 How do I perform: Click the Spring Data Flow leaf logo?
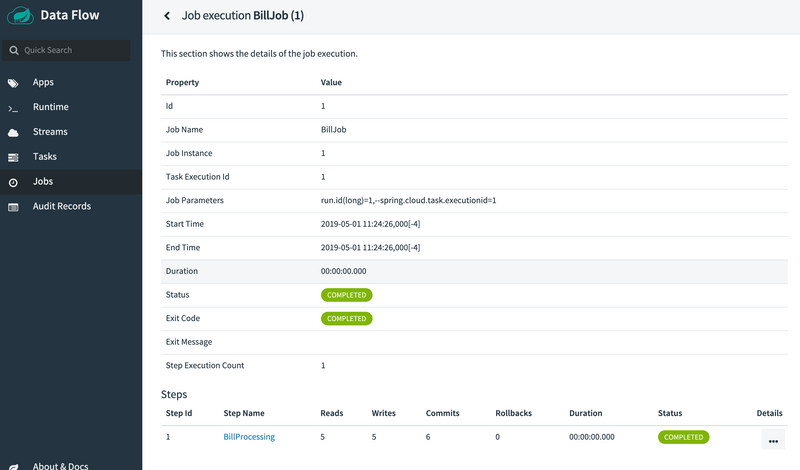point(20,15)
